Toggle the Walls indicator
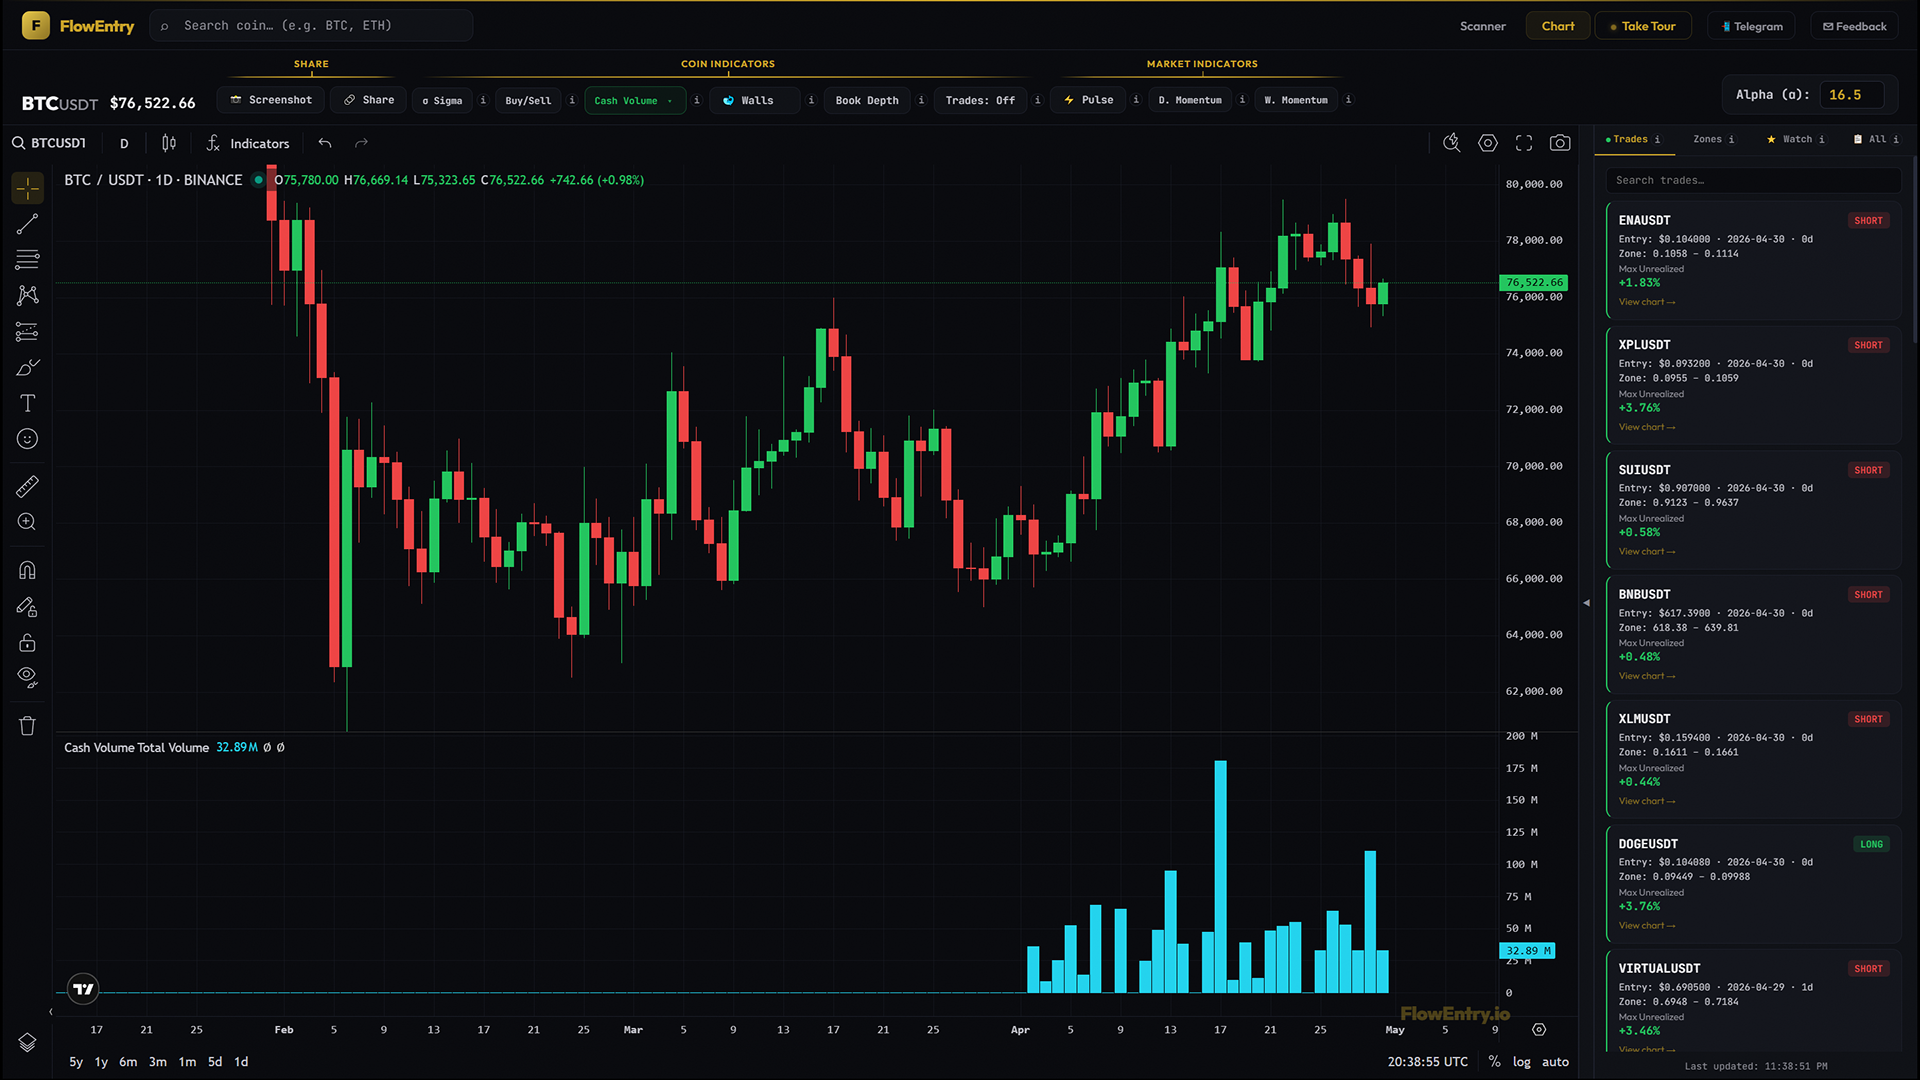The width and height of the screenshot is (1920, 1080). tap(755, 100)
